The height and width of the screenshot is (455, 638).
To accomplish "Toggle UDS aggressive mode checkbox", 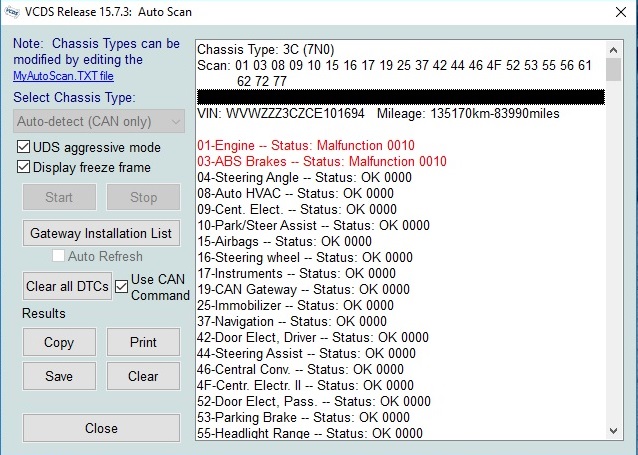I will (x=24, y=148).
